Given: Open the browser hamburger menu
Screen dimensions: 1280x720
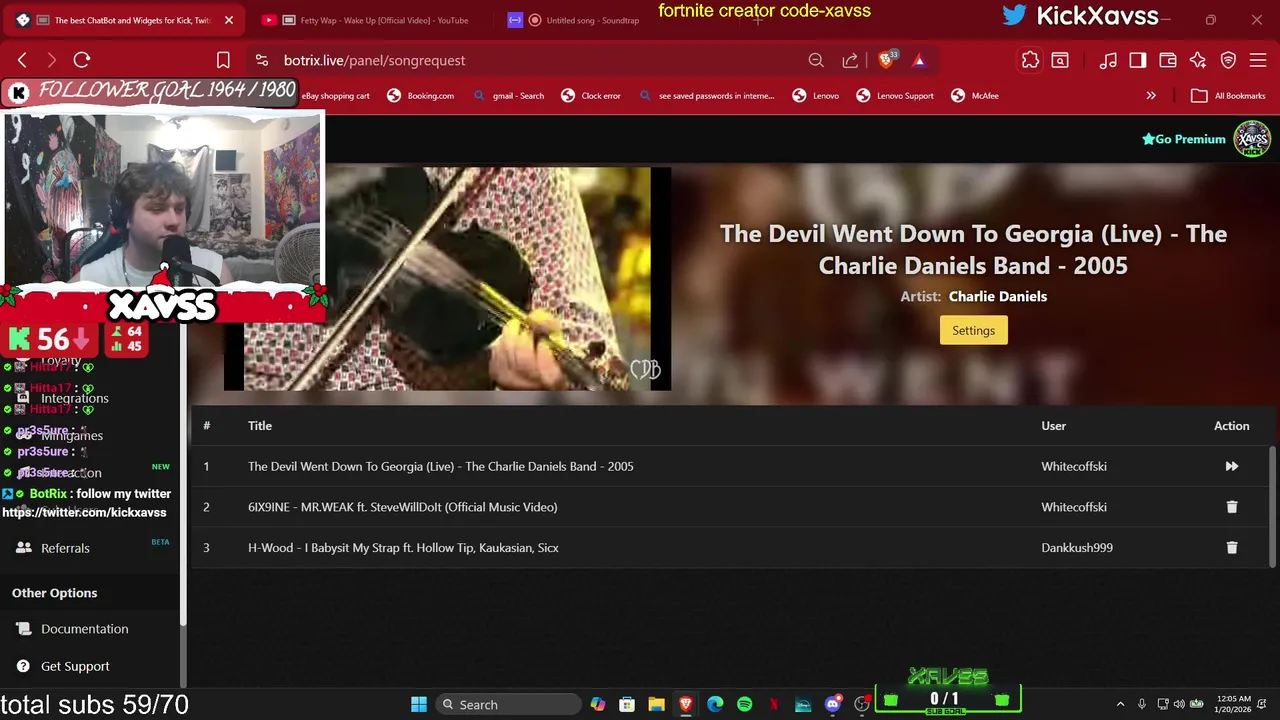Looking at the screenshot, I should (x=1258, y=60).
